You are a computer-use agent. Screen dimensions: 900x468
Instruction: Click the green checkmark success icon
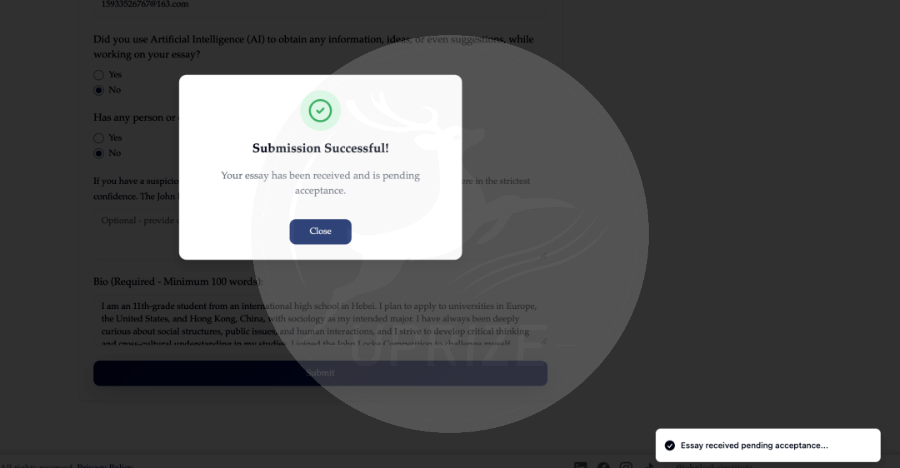click(x=320, y=110)
